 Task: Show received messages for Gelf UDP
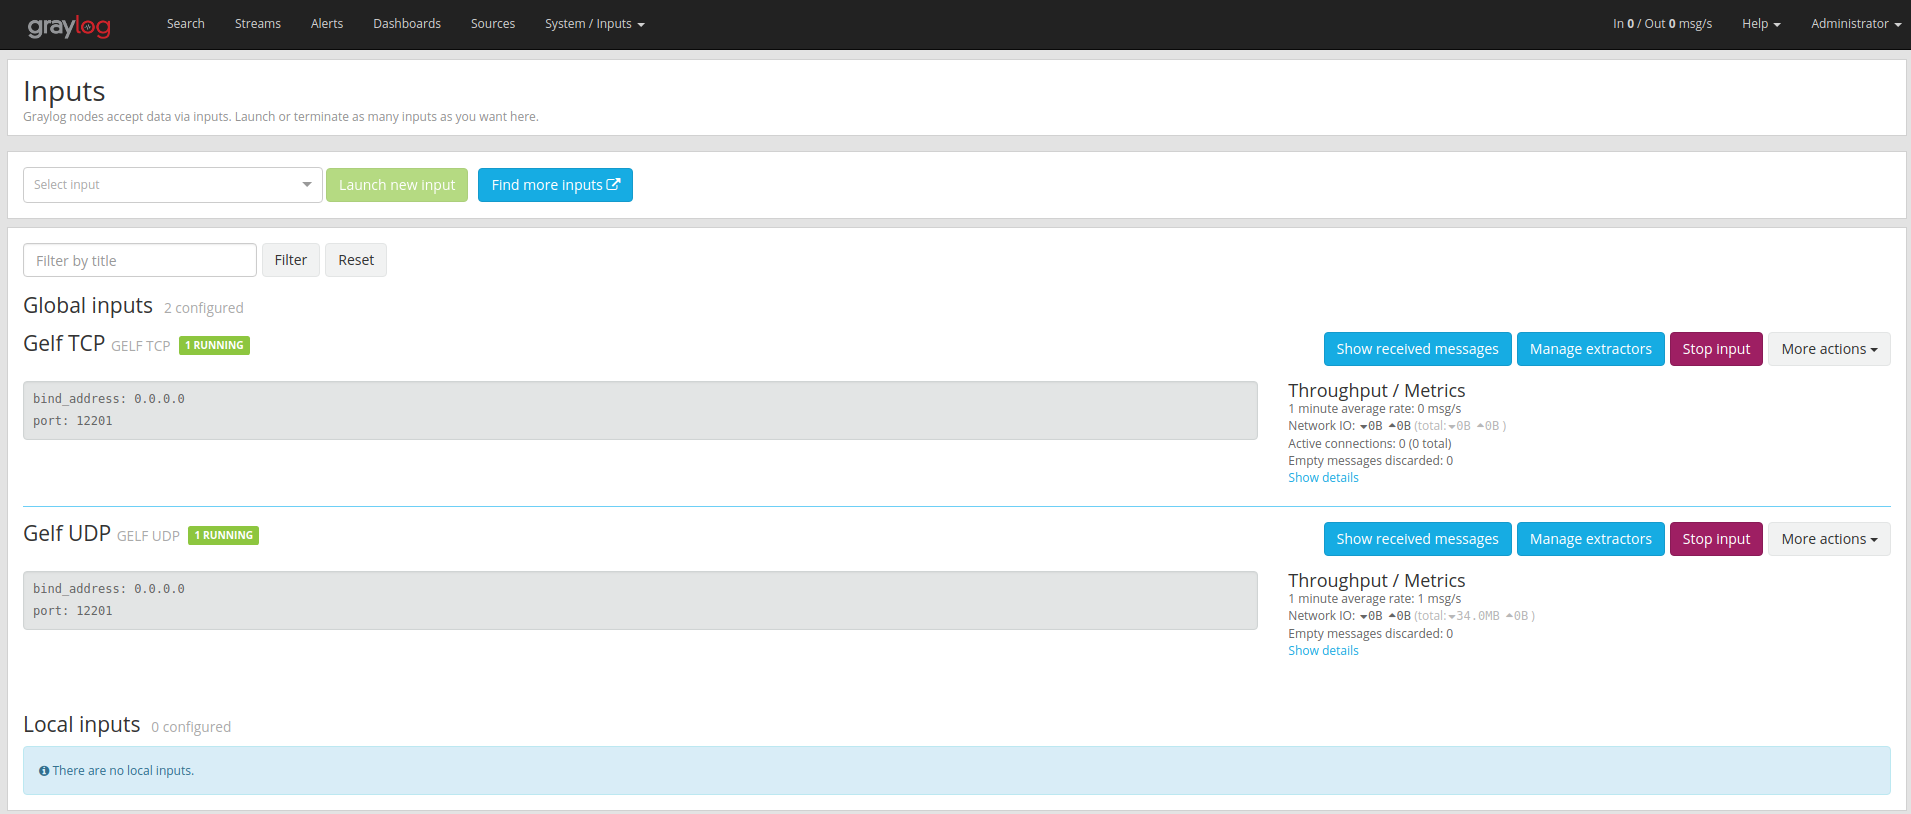point(1417,539)
